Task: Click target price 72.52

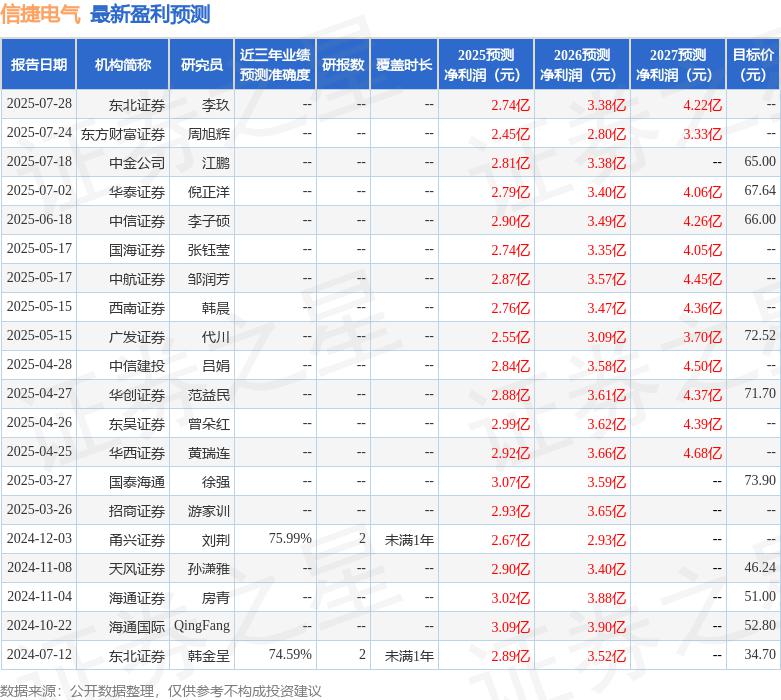Action: [x=760, y=335]
